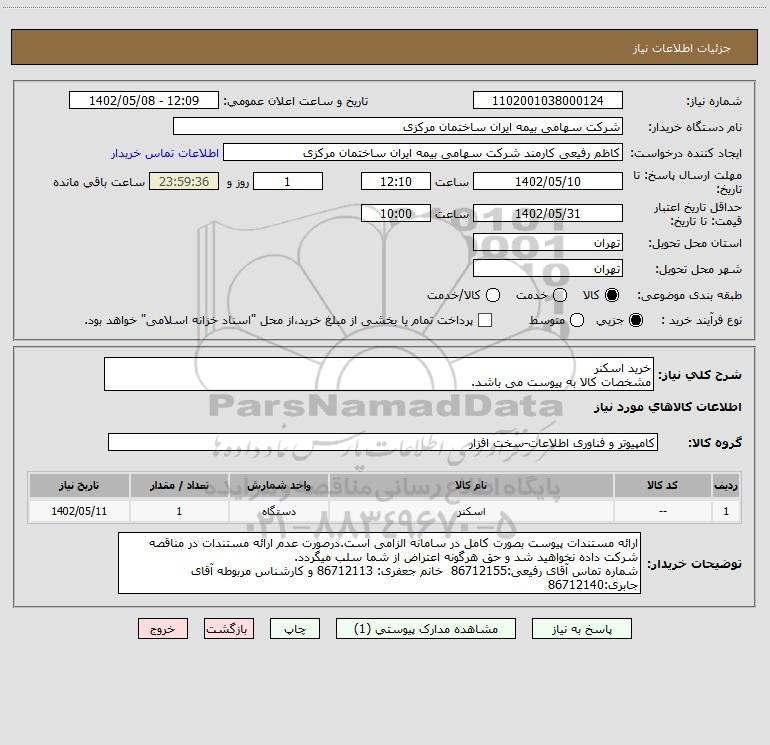770x745 pixels.
Task: Click the -- code cell in item row
Action: [662, 511]
